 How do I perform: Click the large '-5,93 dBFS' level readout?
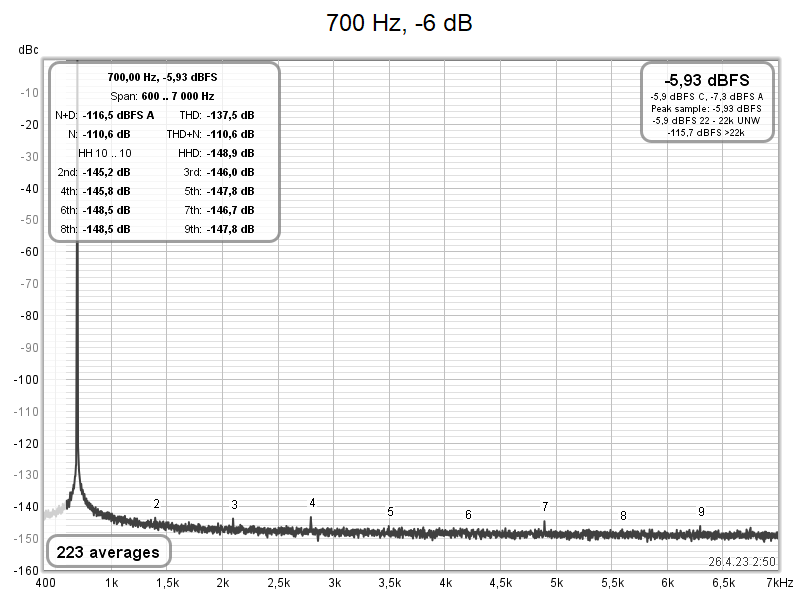707,80
